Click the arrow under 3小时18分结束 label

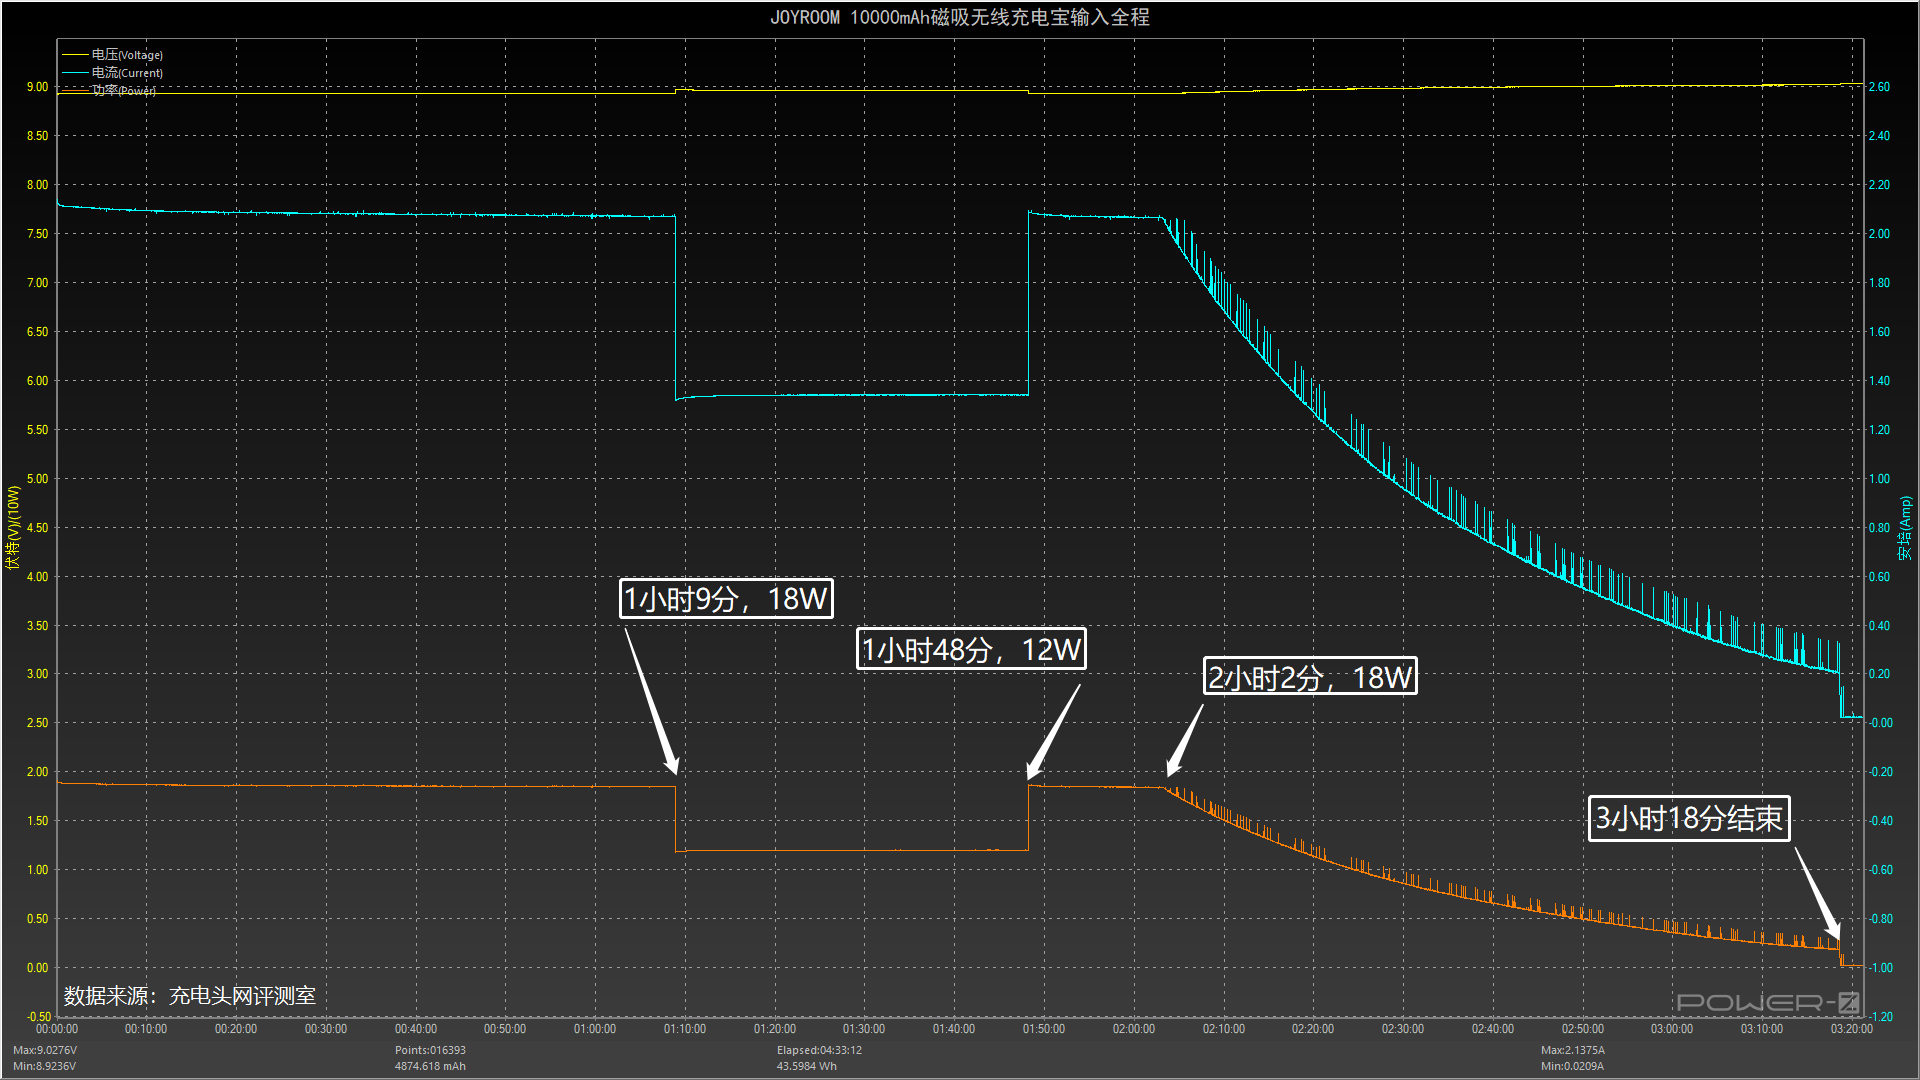(1817, 893)
